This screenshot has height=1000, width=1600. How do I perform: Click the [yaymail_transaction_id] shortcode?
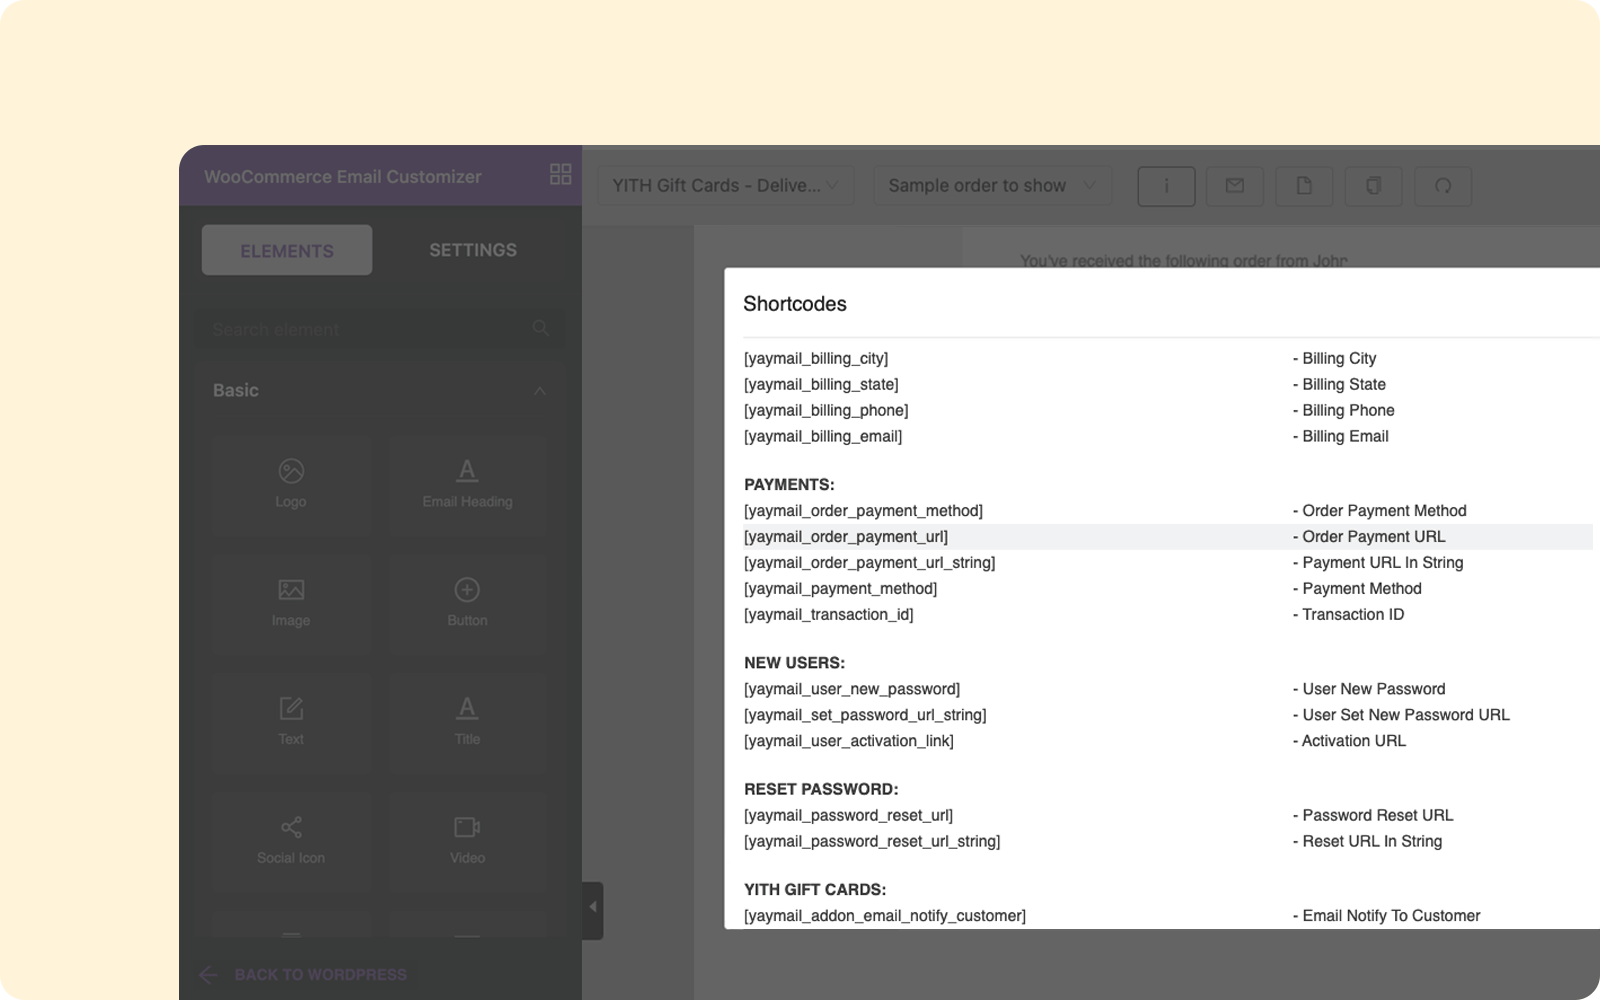click(x=829, y=614)
